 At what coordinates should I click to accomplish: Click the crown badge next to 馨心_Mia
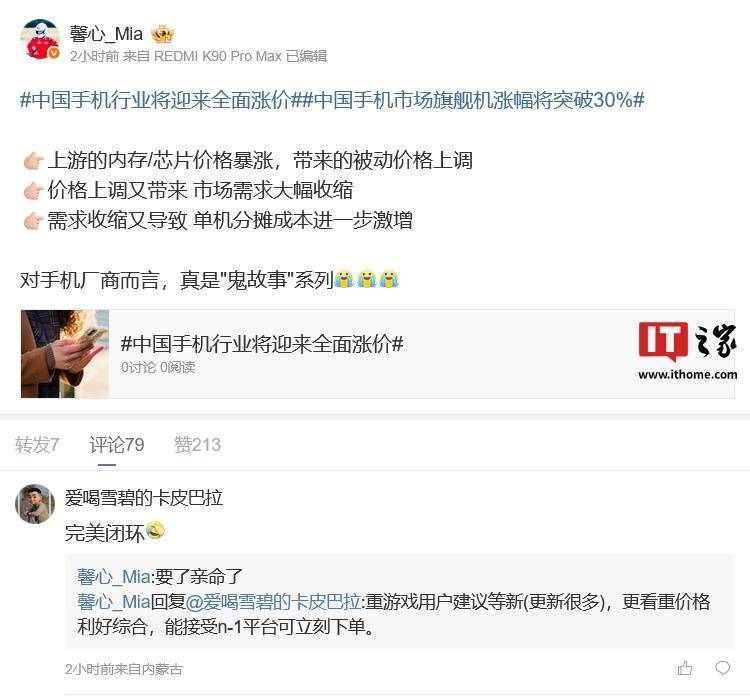(x=162, y=34)
